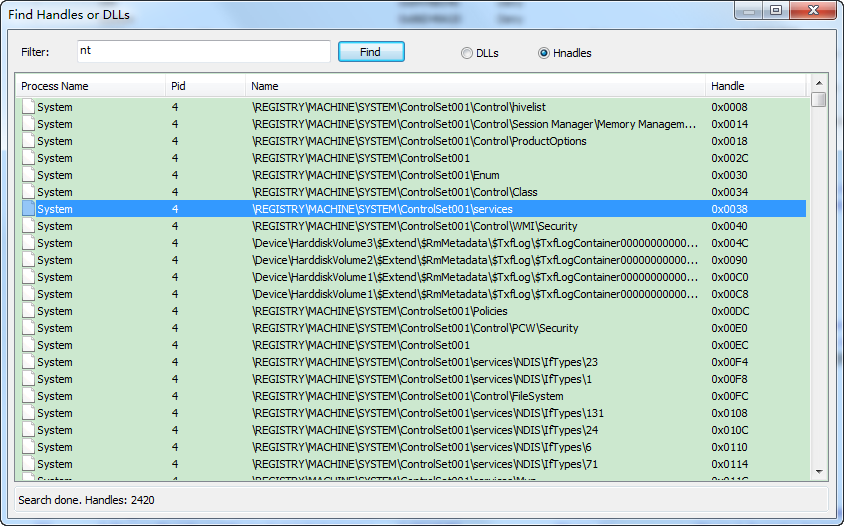Click file icon of handle 0x0114 row

[x=28, y=464]
